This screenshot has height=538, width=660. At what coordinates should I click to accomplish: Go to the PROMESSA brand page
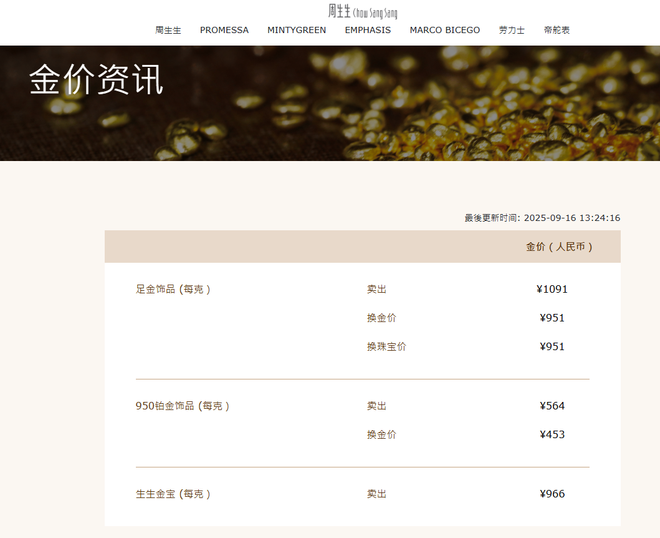224,30
